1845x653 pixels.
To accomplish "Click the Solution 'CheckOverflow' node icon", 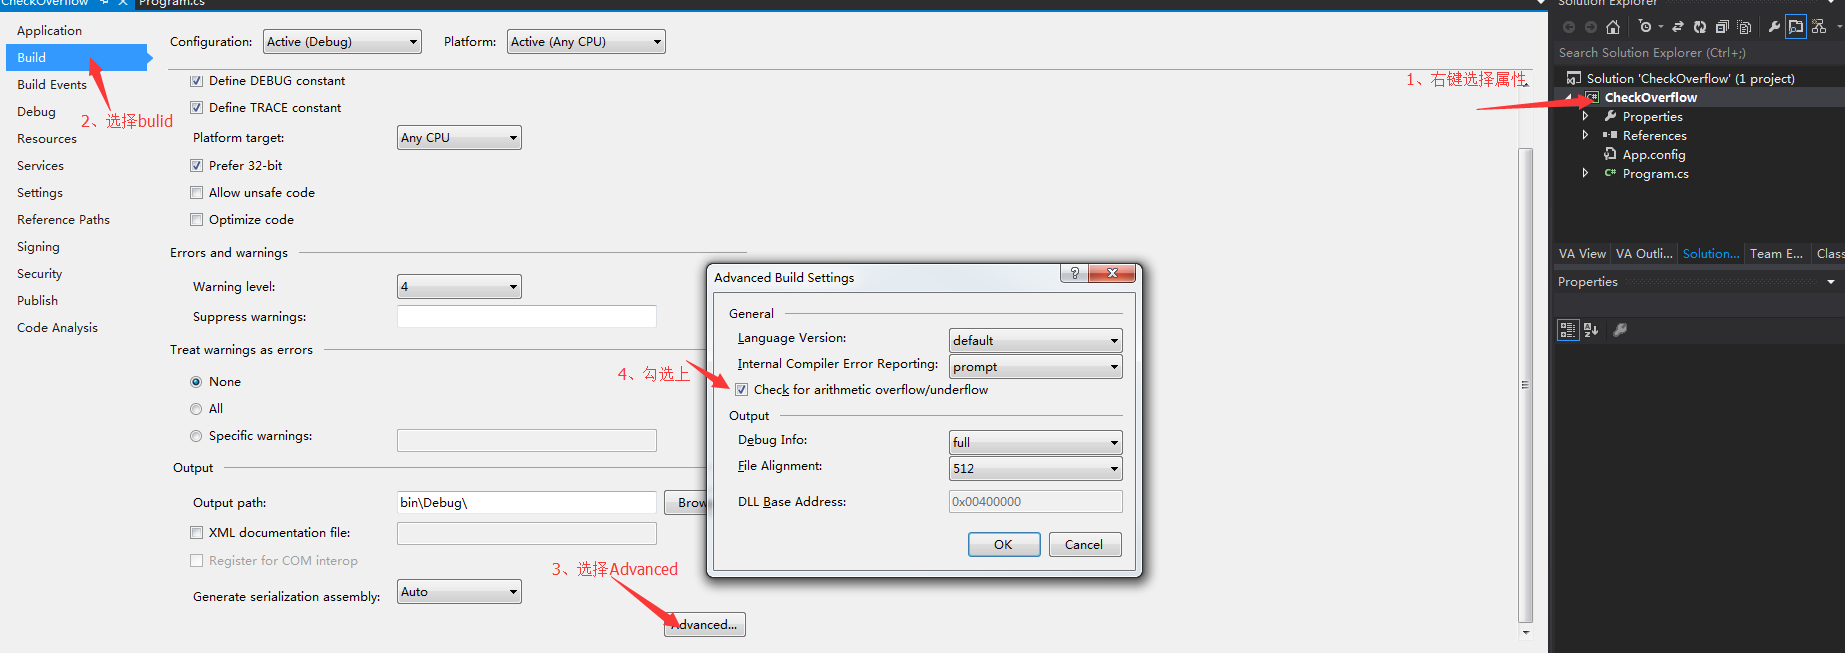I will (1574, 78).
